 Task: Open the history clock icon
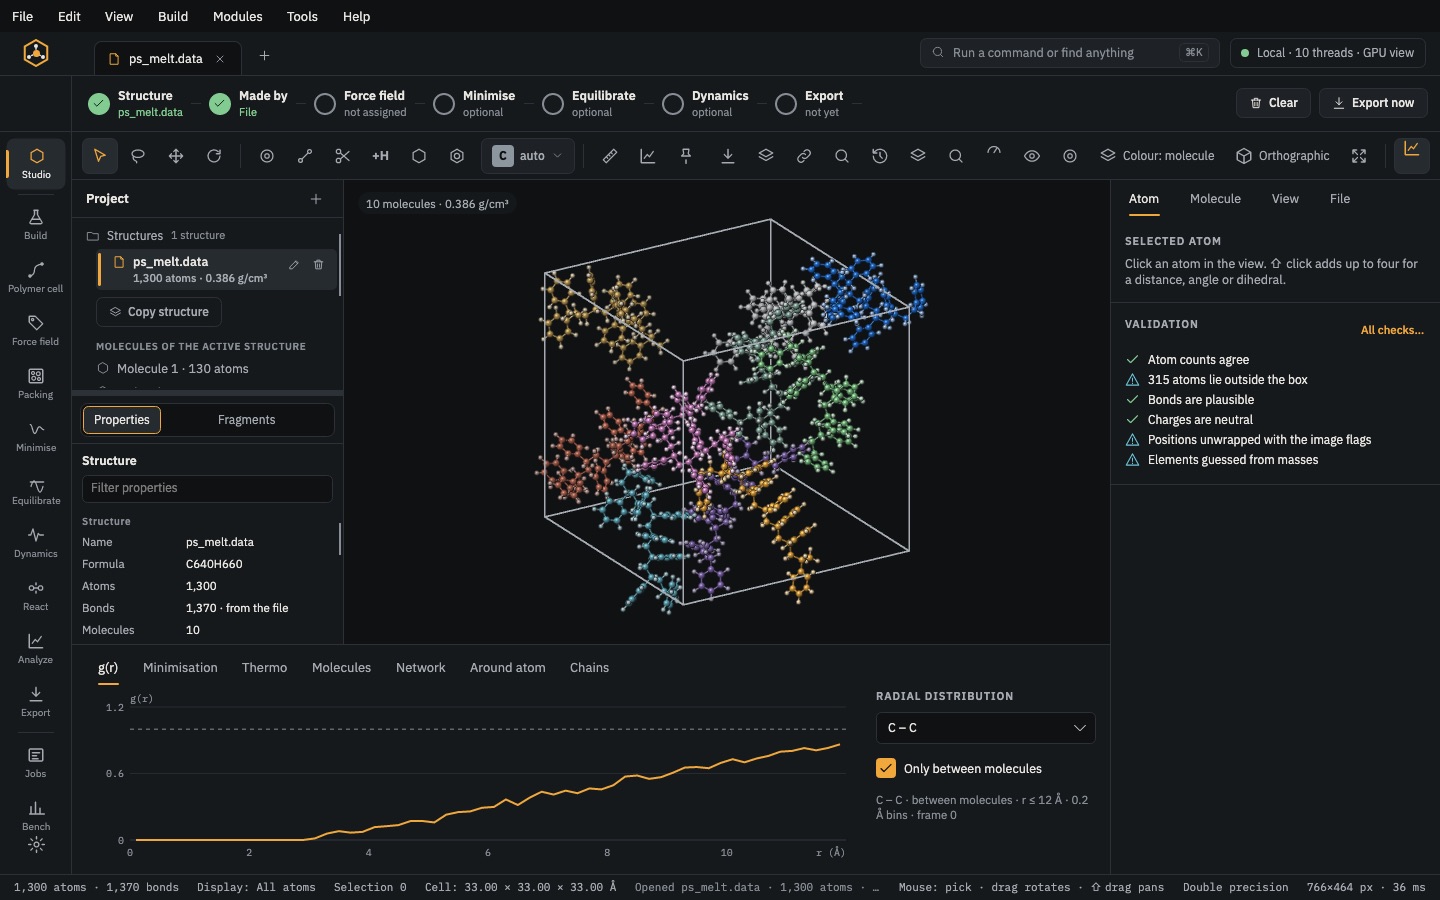click(880, 156)
